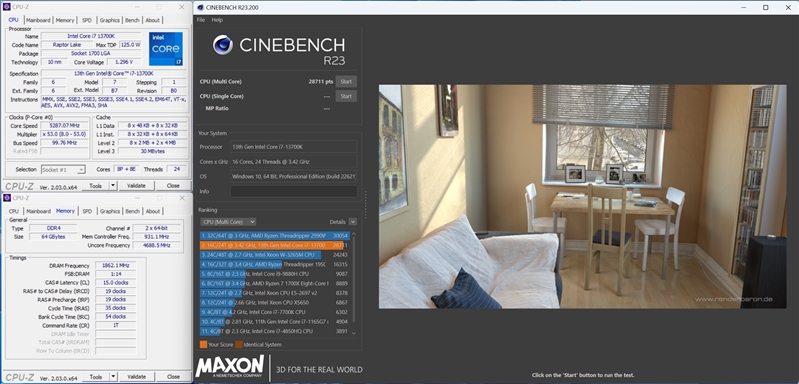Expand the ranking Details arrow
This screenshot has width=799, height=384.
tap(353, 222)
